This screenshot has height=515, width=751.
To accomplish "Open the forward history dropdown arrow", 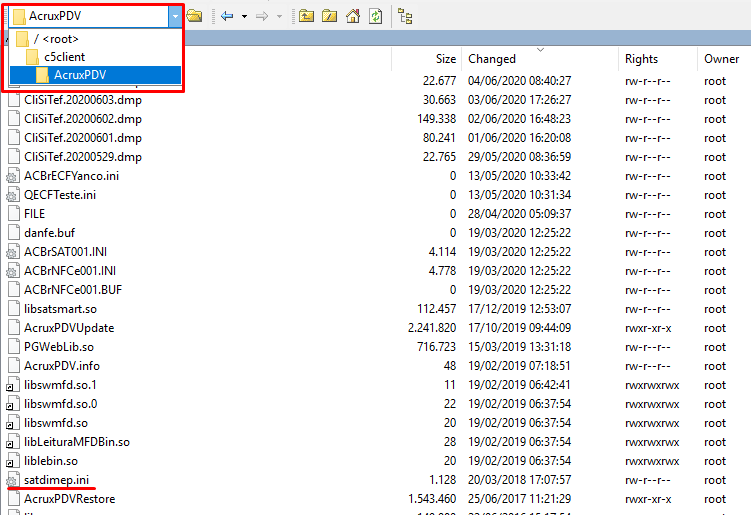I will click(x=279, y=17).
